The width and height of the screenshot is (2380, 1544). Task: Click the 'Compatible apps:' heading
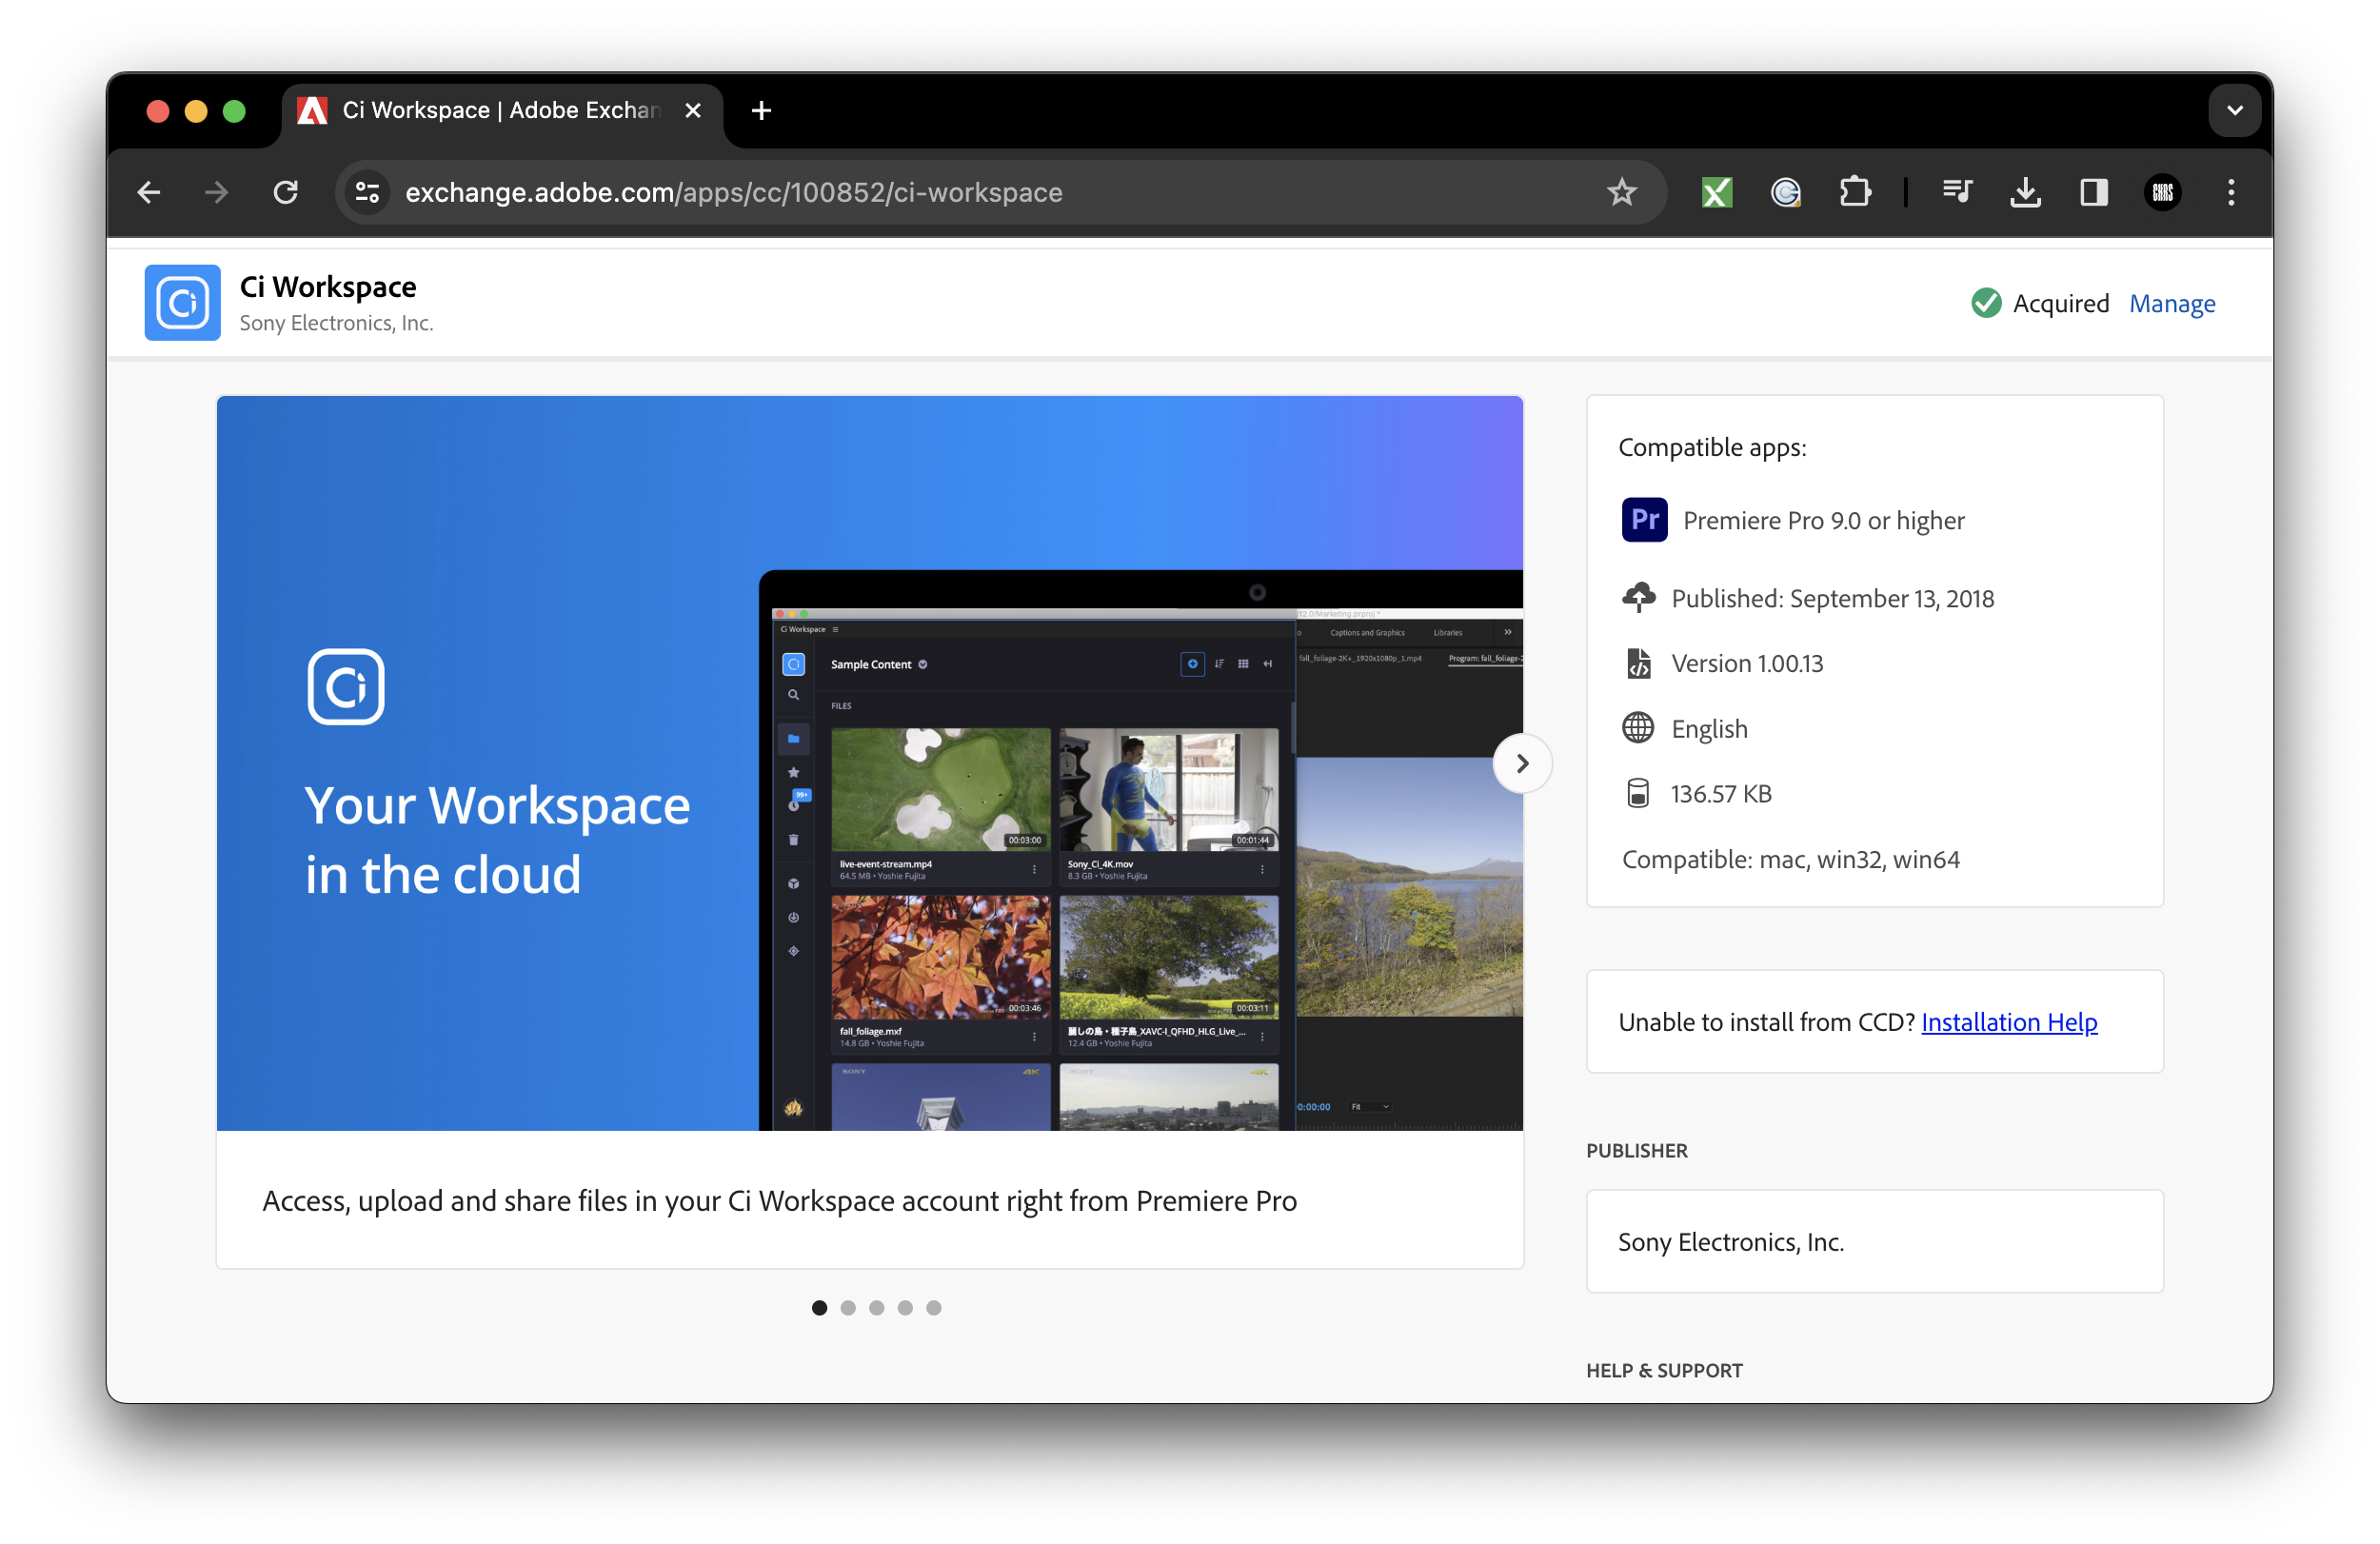1712,447
